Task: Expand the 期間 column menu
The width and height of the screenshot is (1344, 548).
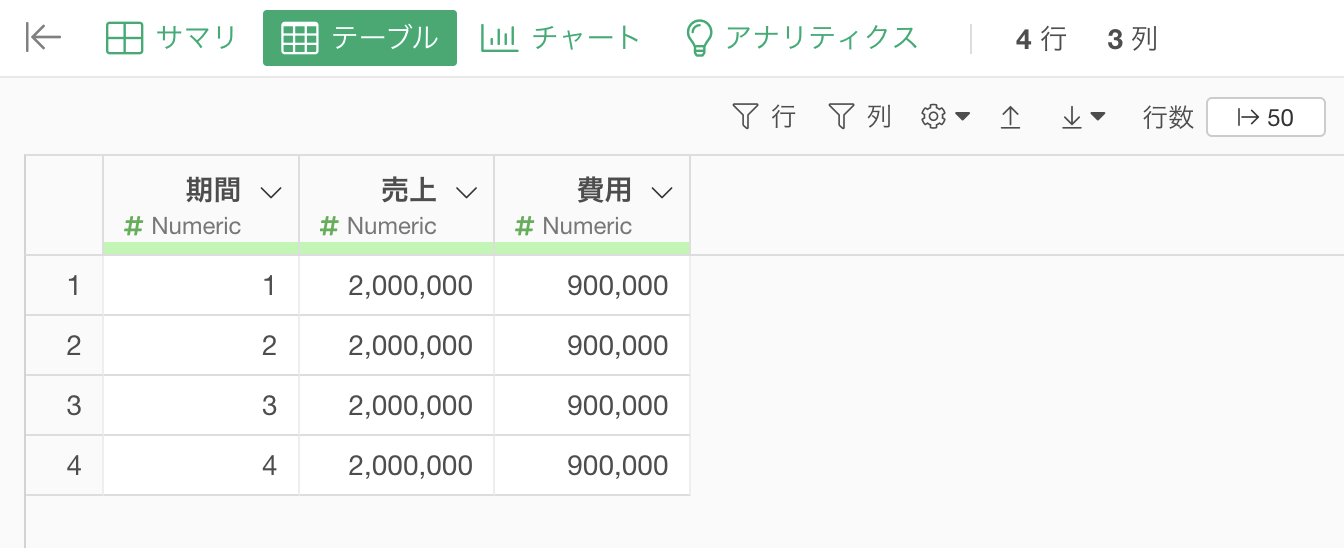Action: 271,192
